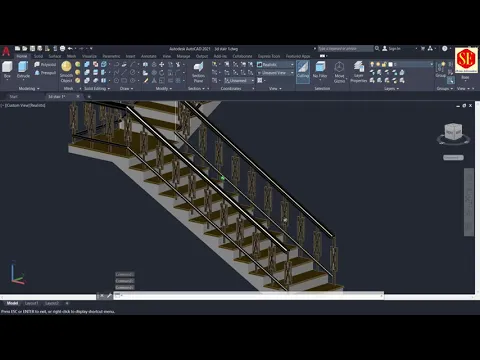Click New drawing in Quick Access toolbar
480x360 pixels.
(18, 49)
